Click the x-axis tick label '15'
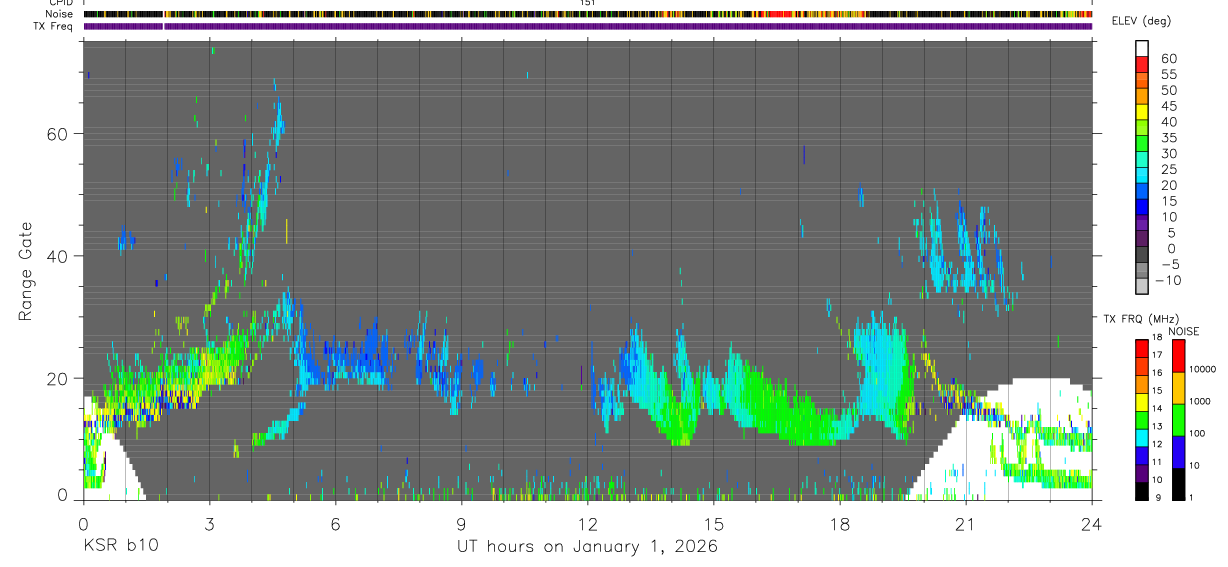Screen dimensions: 1228x567 [713, 523]
